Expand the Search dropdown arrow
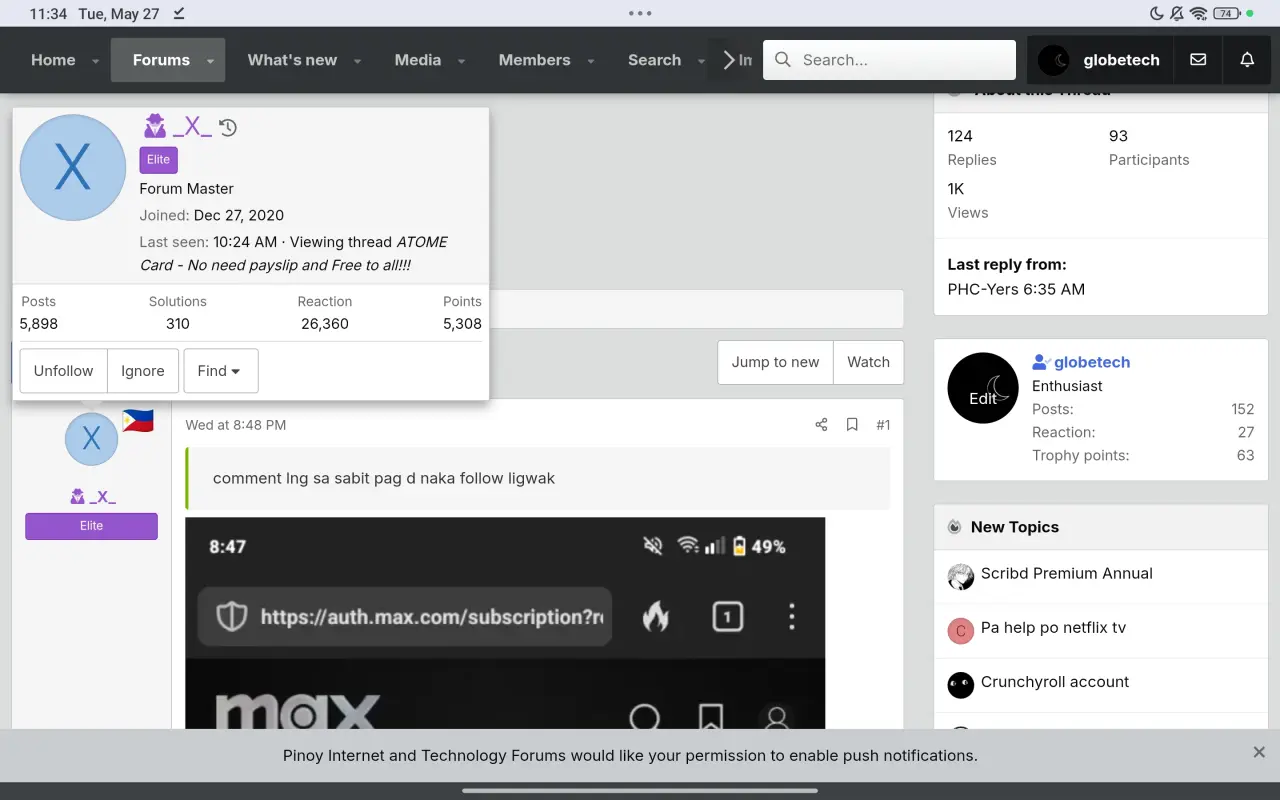Viewport: 1280px width, 800px height. point(701,61)
